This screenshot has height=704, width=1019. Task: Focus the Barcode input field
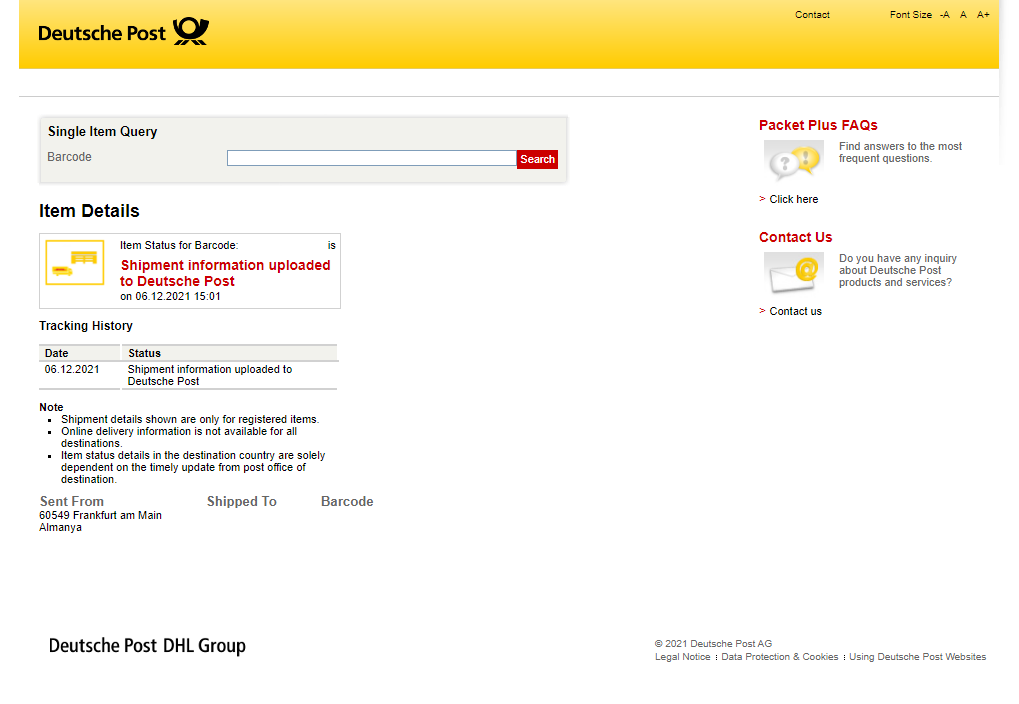[371, 158]
